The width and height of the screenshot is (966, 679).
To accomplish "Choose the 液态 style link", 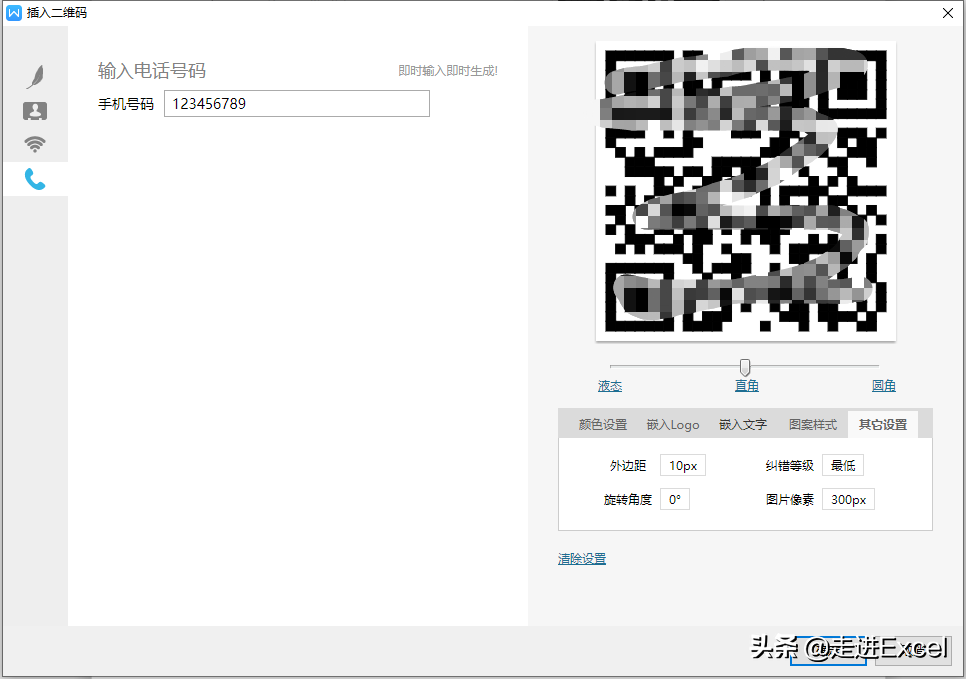I will (x=610, y=386).
